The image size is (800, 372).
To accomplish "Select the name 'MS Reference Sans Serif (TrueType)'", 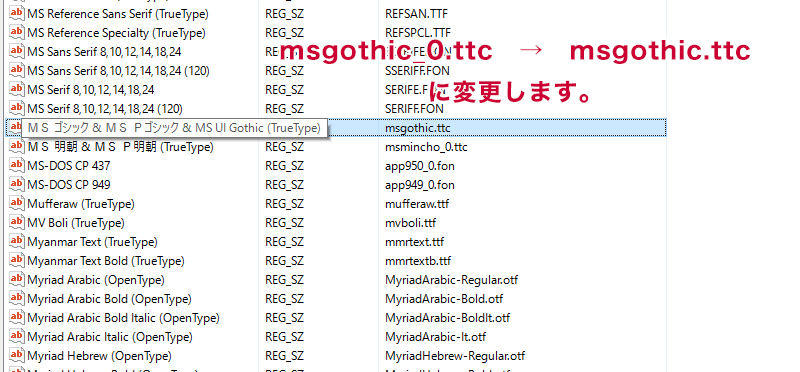I will (x=118, y=14).
